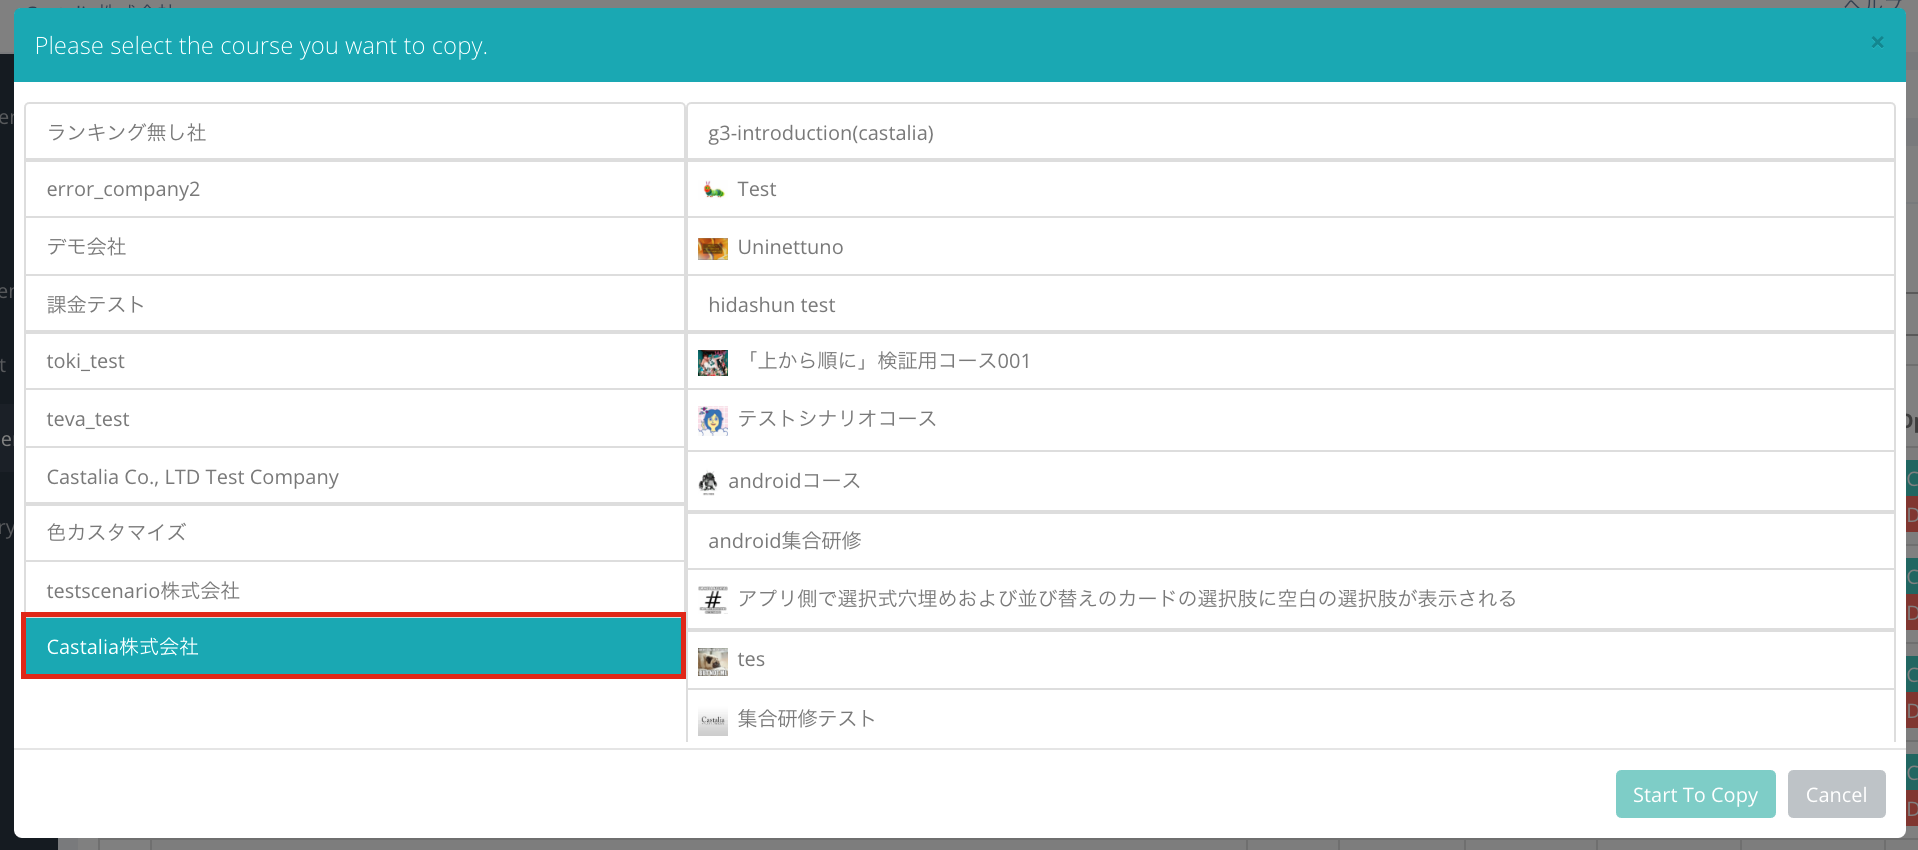
Task: Choose the デモ会社 company row
Action: pyautogui.click(x=355, y=246)
